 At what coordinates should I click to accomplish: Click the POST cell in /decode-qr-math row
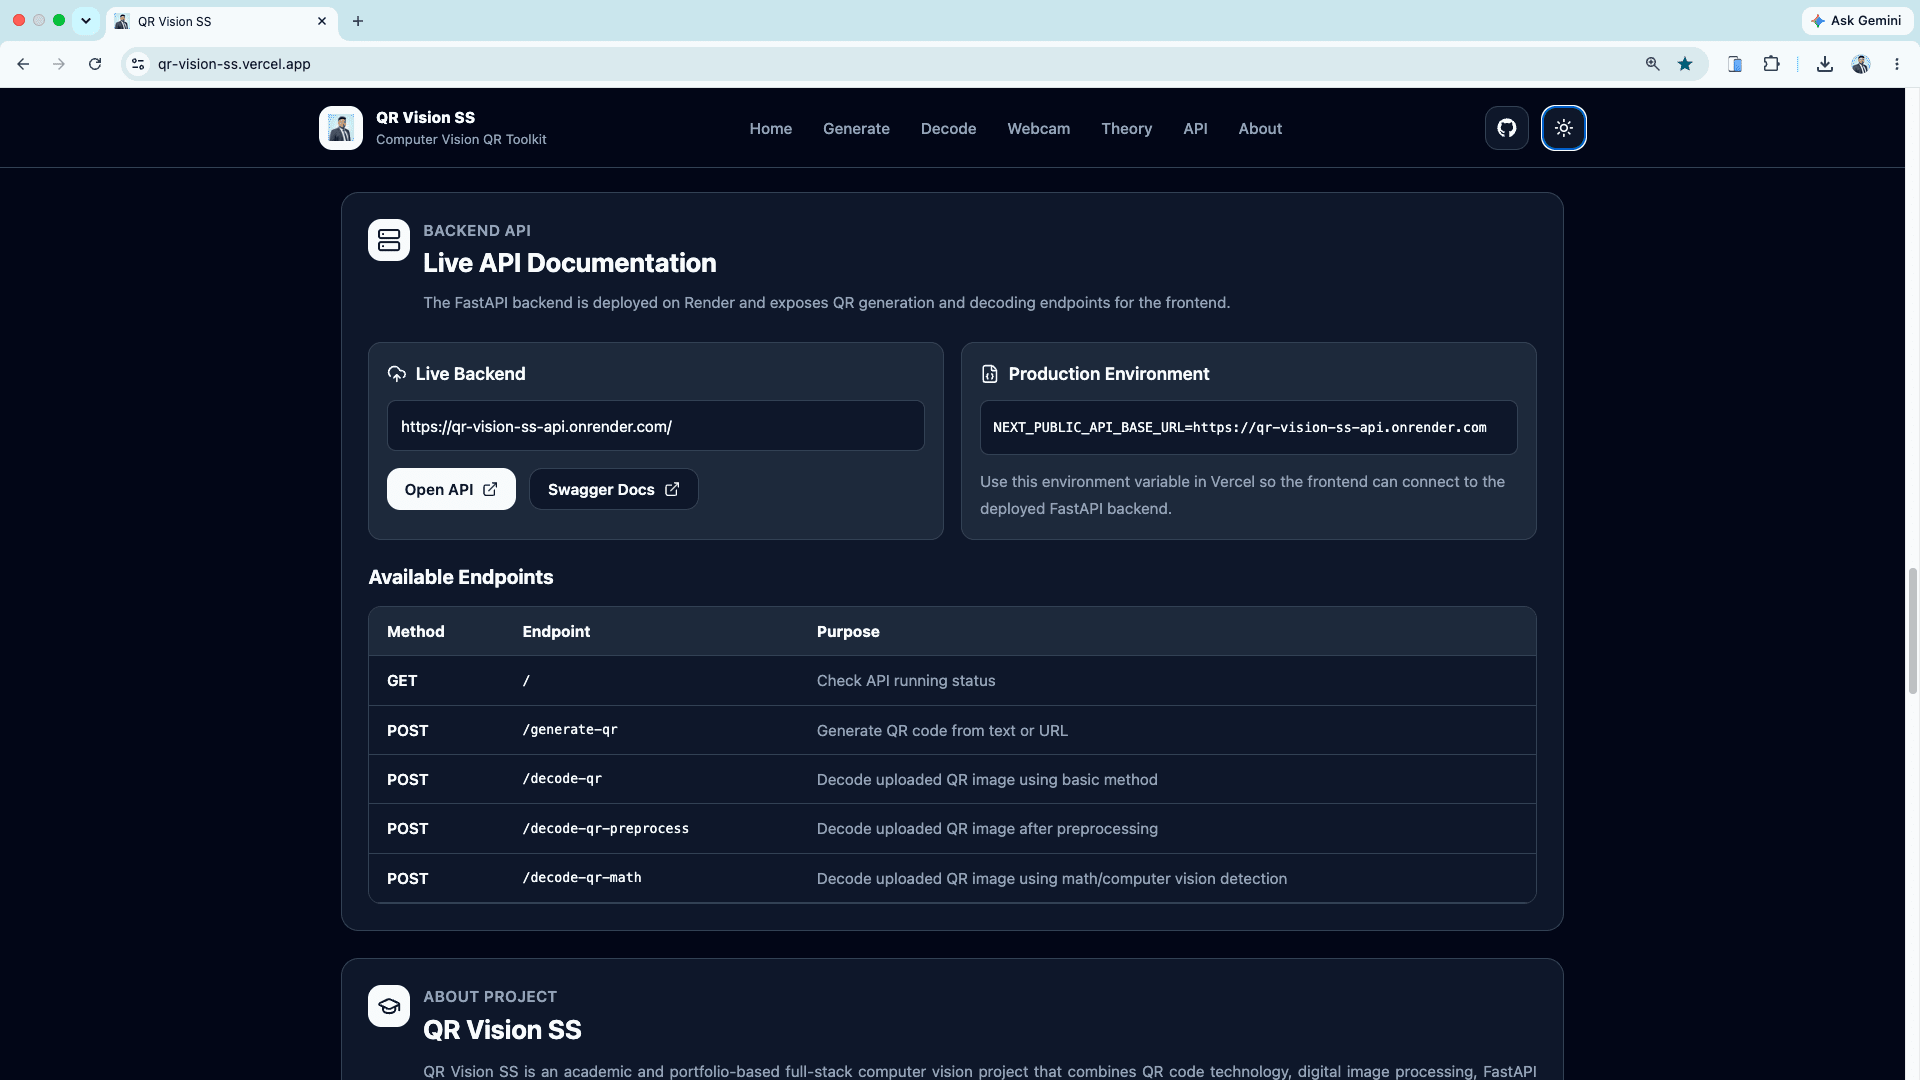[x=407, y=879]
